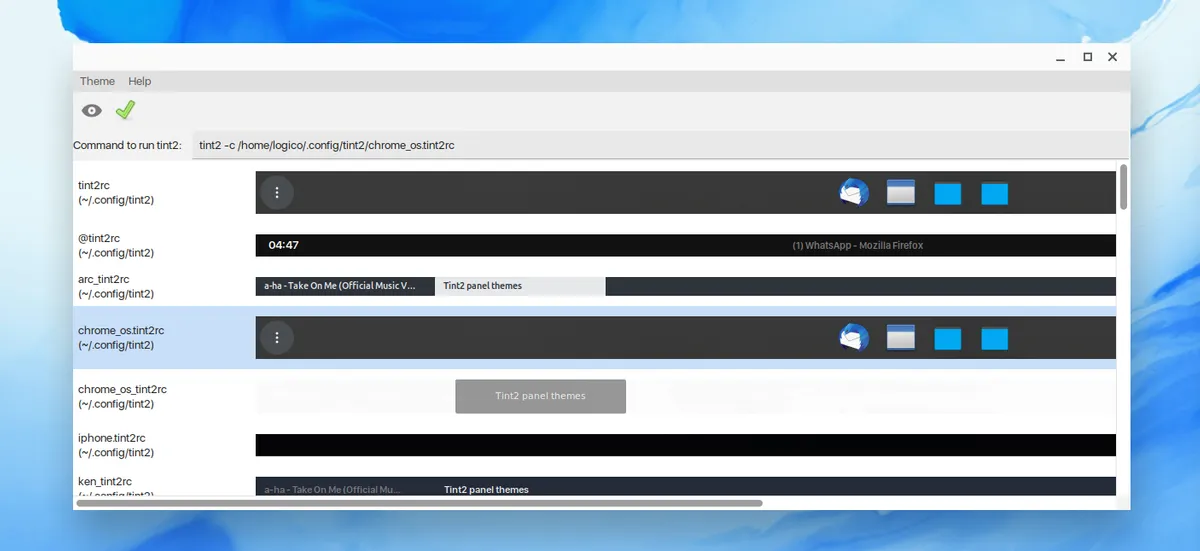
Task: Select the arc_tint2rc theme row
Action: [596, 286]
